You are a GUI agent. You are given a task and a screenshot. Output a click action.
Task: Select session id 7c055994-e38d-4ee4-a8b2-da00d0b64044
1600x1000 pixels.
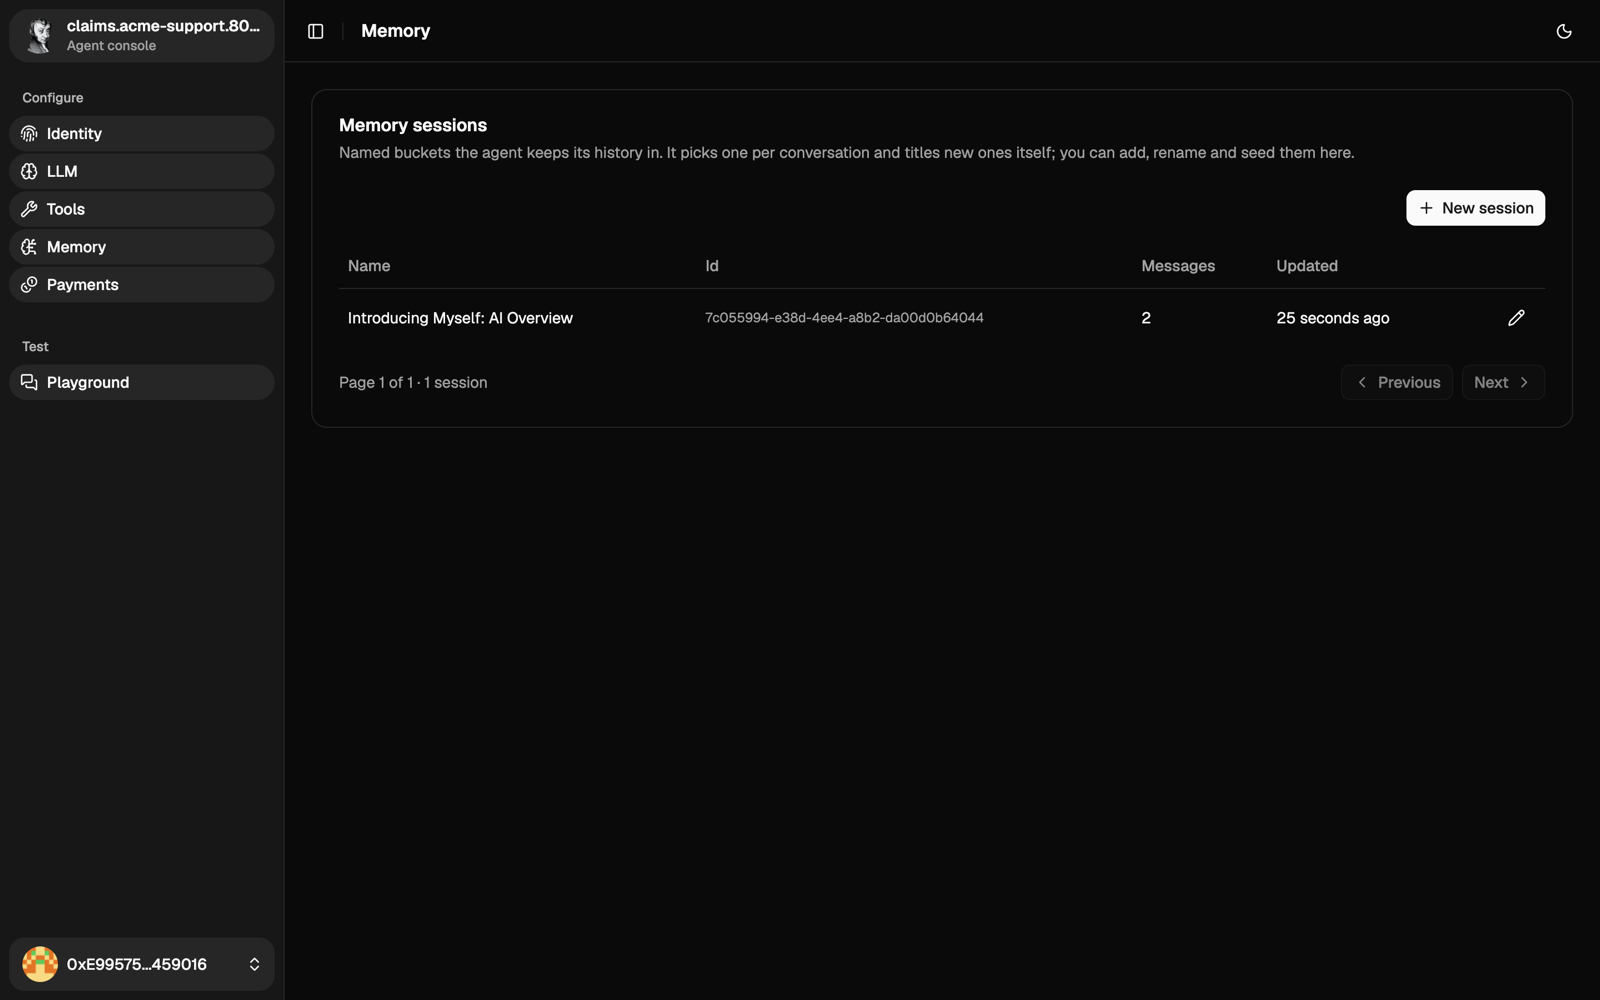[x=844, y=318]
